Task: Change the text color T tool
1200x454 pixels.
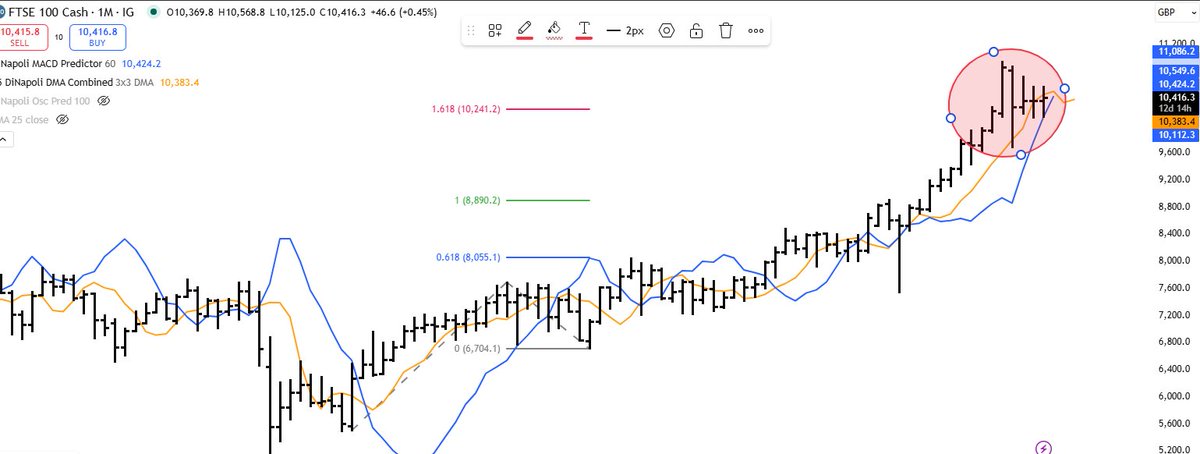Action: click(584, 31)
